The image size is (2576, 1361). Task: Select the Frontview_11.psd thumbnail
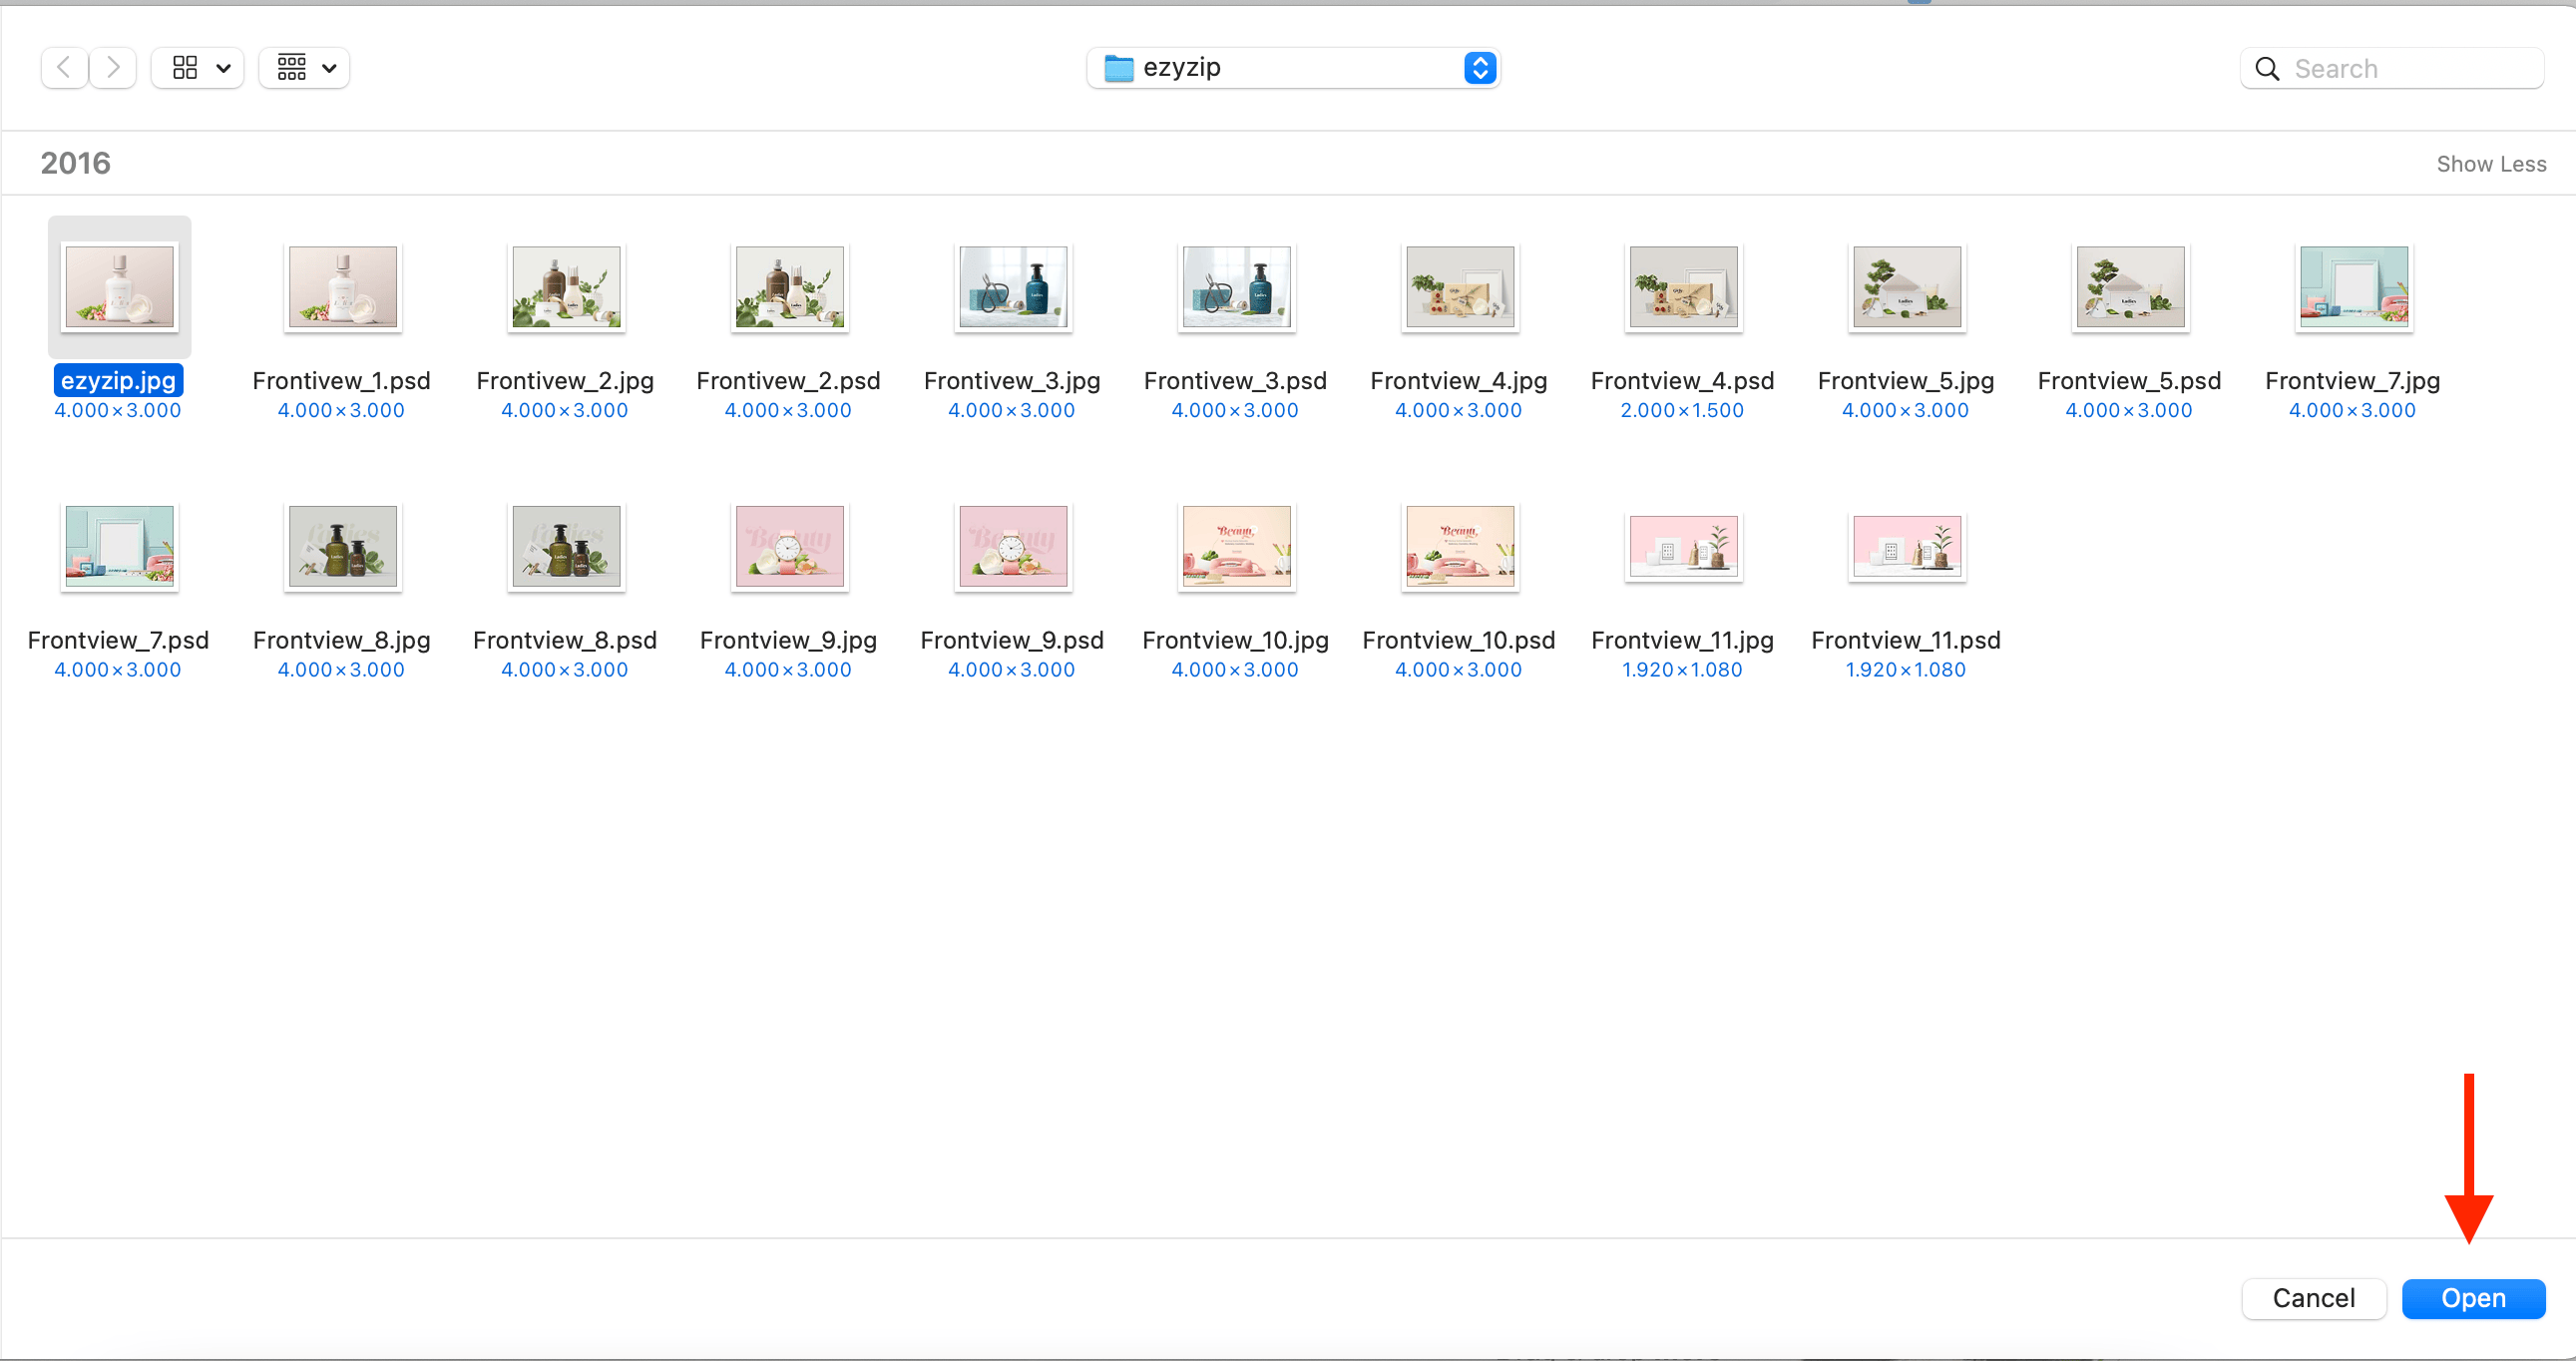1907,547
